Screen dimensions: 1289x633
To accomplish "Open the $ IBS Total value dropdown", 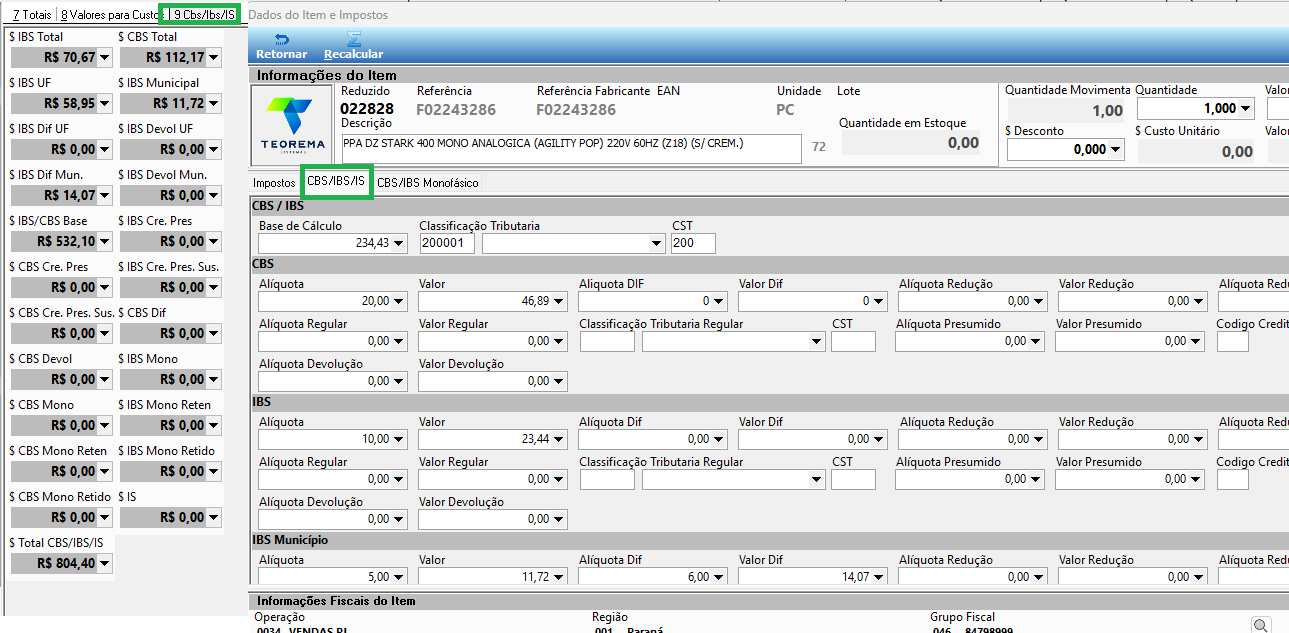I will 105,58.
